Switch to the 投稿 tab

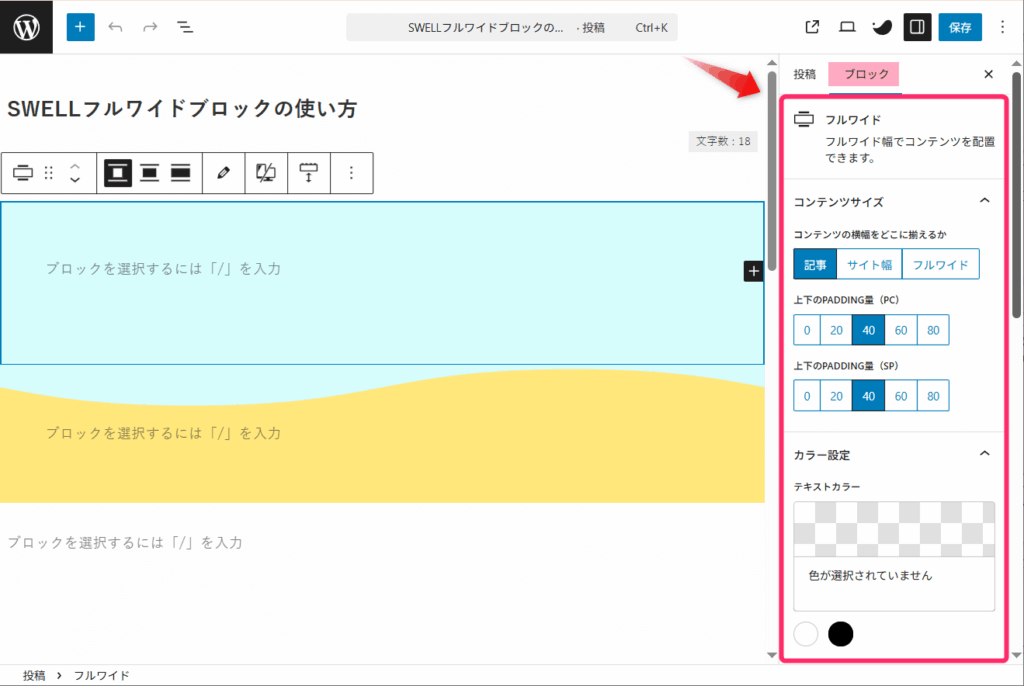[x=805, y=74]
